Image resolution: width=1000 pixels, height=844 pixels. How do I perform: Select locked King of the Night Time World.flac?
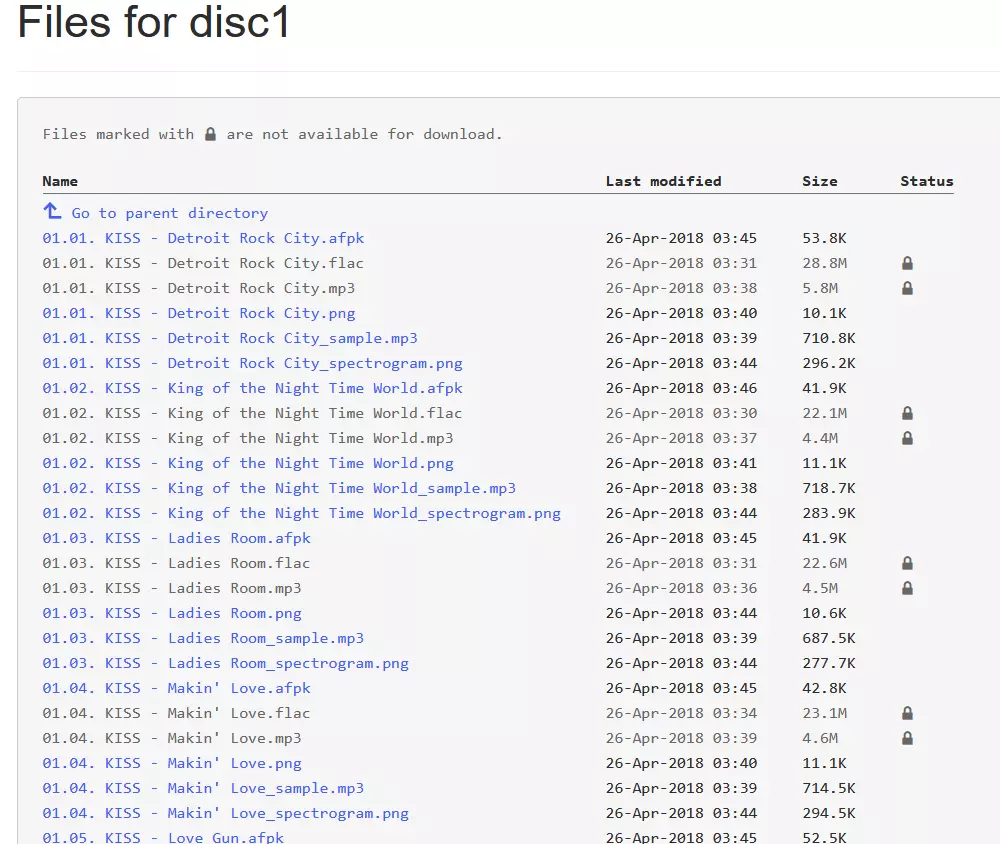(x=252, y=413)
